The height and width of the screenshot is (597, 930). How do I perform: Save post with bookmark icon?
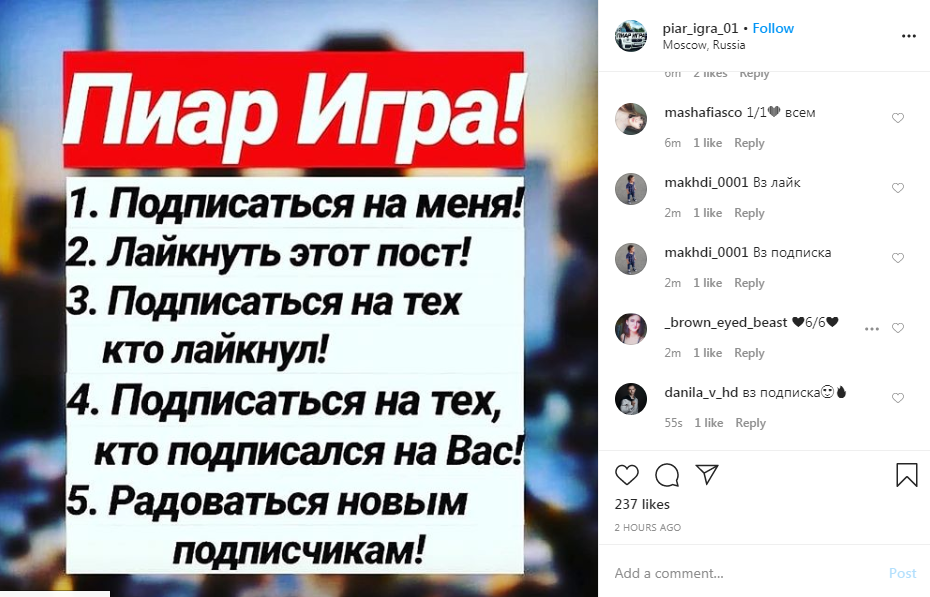pos(907,475)
